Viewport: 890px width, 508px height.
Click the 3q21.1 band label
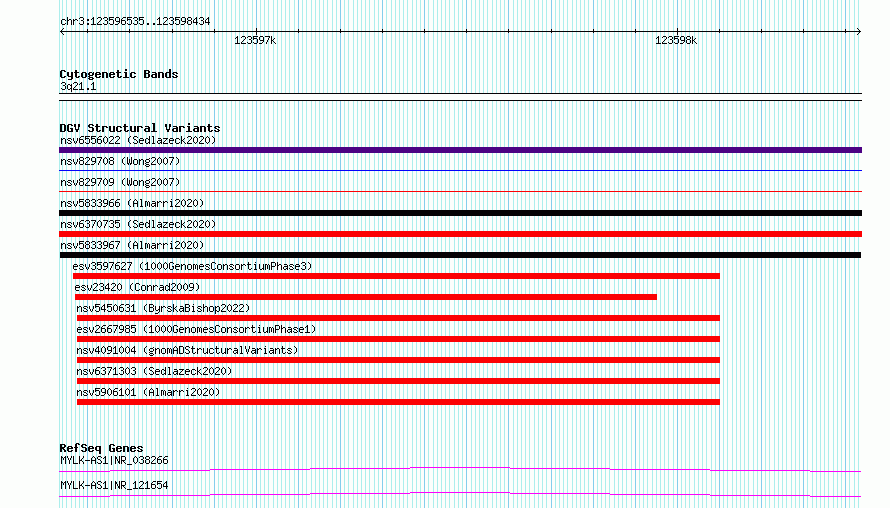click(x=78, y=86)
